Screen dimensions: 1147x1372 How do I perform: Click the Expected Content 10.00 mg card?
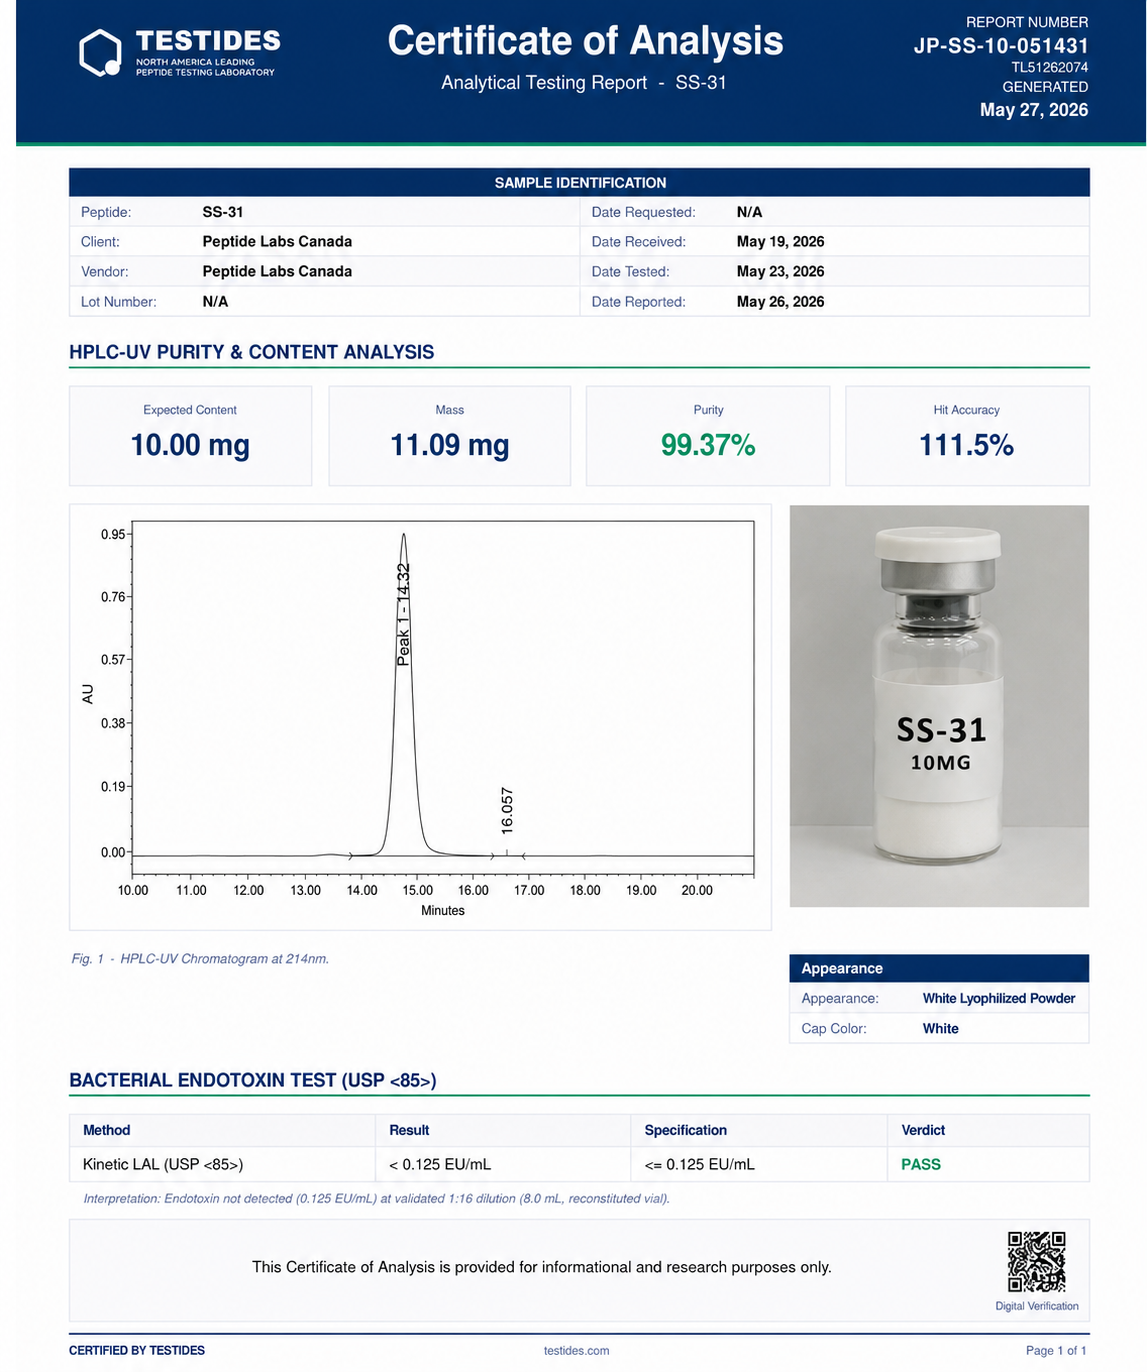click(x=190, y=436)
